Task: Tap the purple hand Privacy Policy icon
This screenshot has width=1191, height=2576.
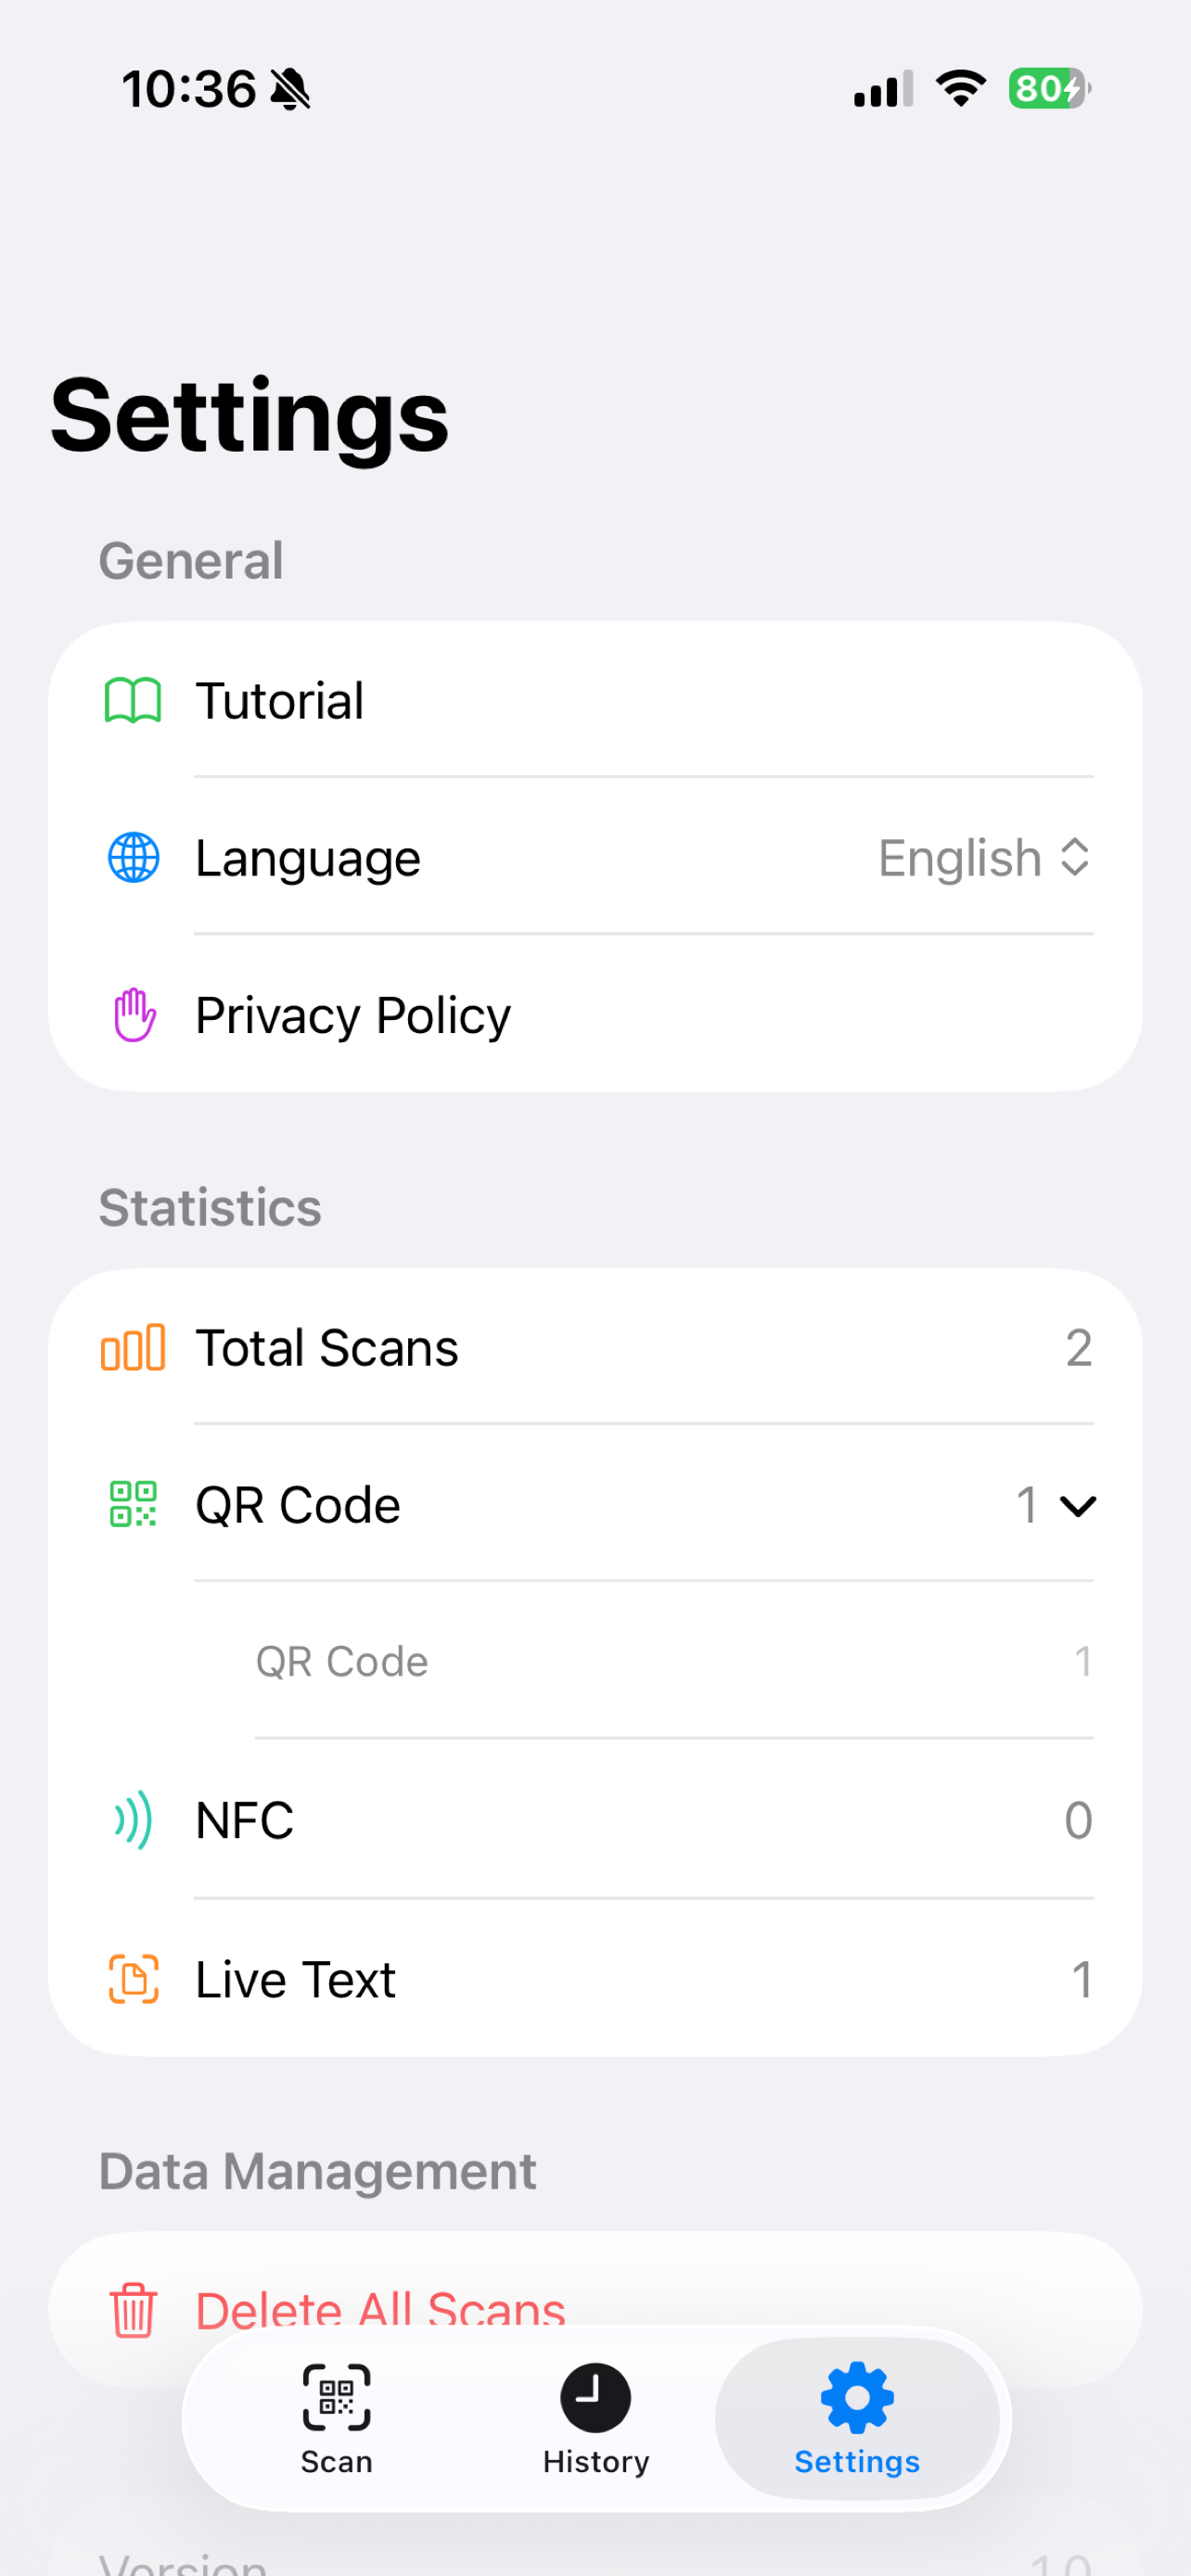Action: [133, 1015]
